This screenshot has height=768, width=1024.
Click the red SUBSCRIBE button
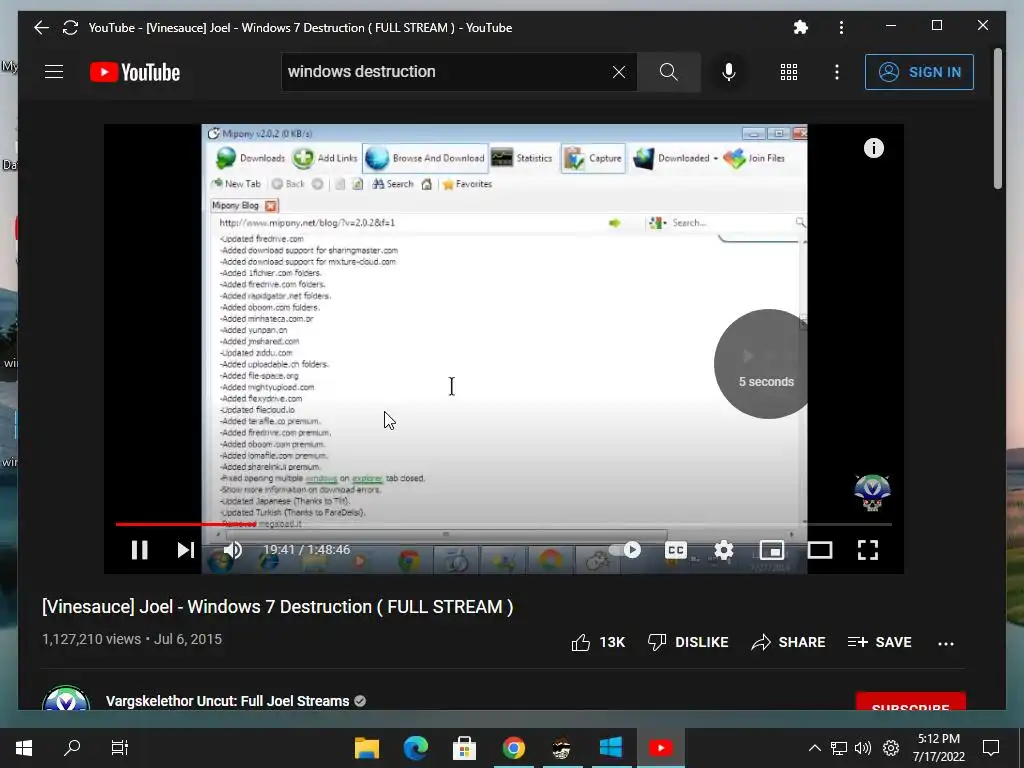(910, 701)
